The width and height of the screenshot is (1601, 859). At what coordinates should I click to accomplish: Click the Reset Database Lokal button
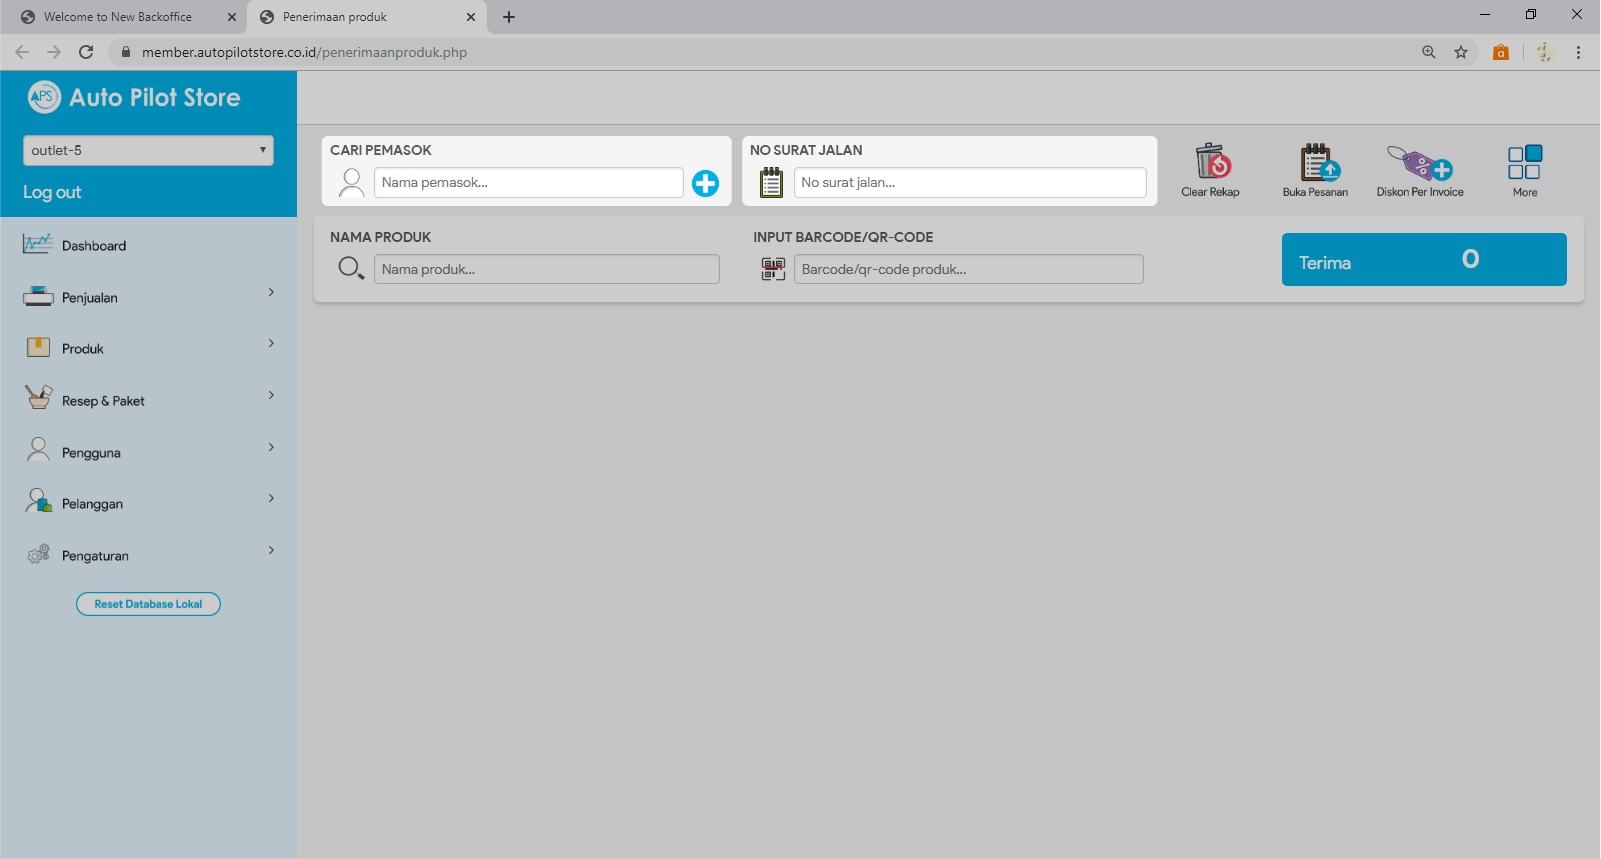148,604
